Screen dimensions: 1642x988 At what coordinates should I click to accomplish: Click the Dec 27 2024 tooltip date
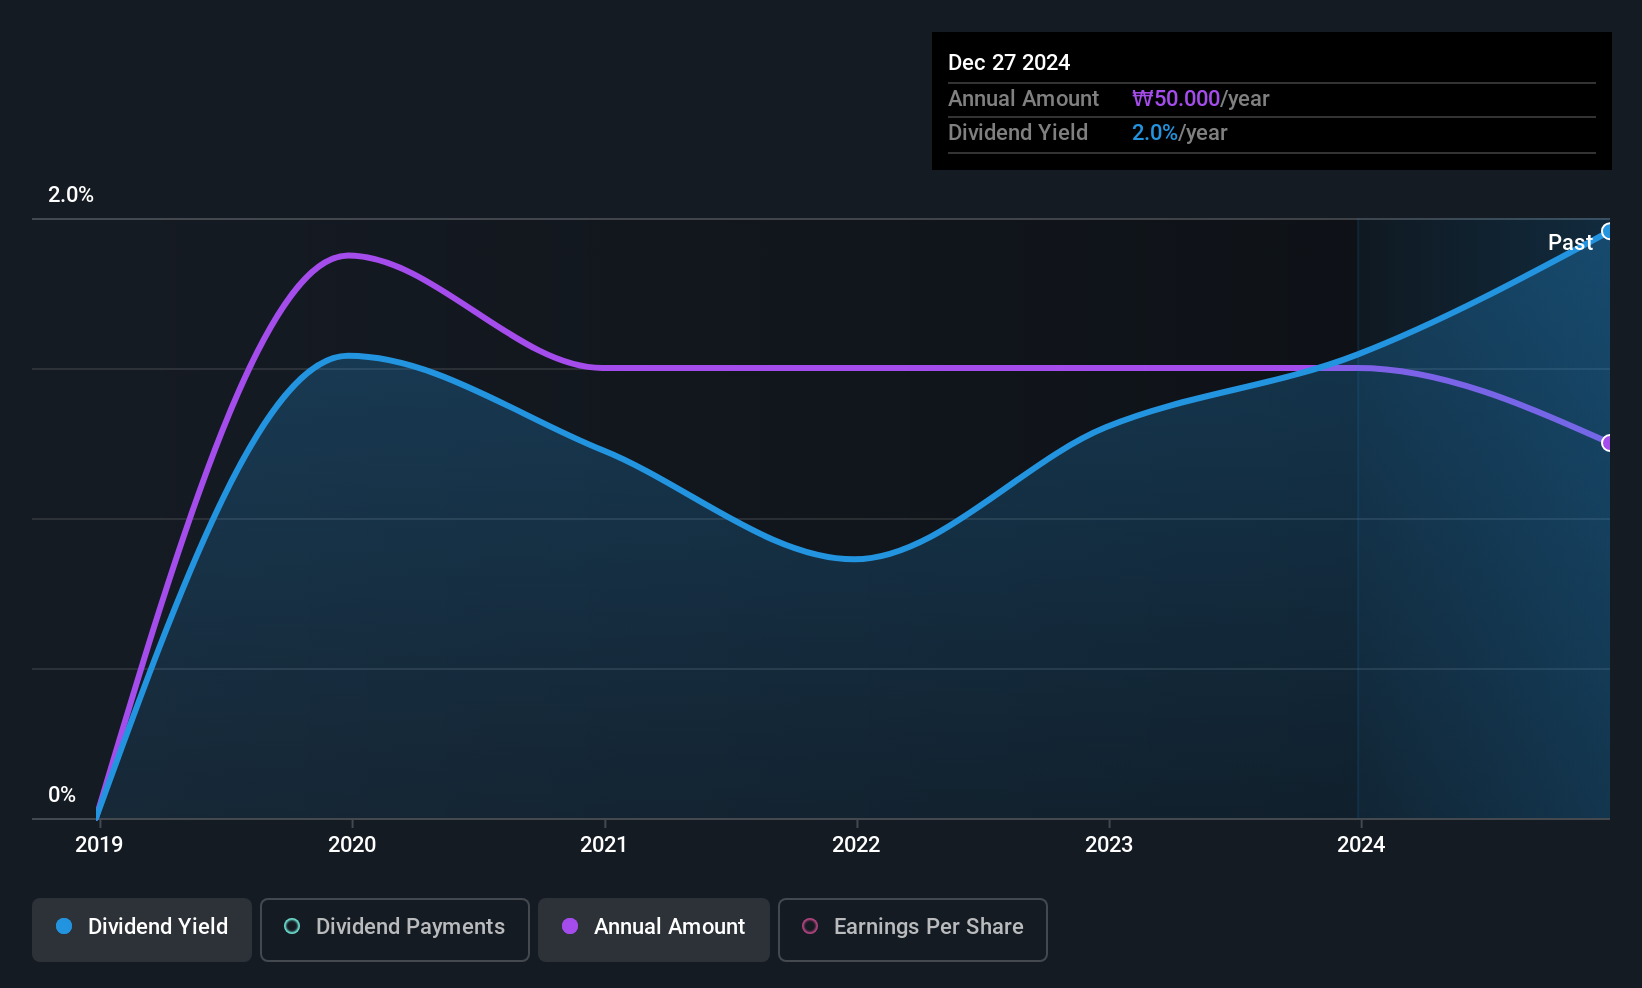pyautogui.click(x=1009, y=62)
